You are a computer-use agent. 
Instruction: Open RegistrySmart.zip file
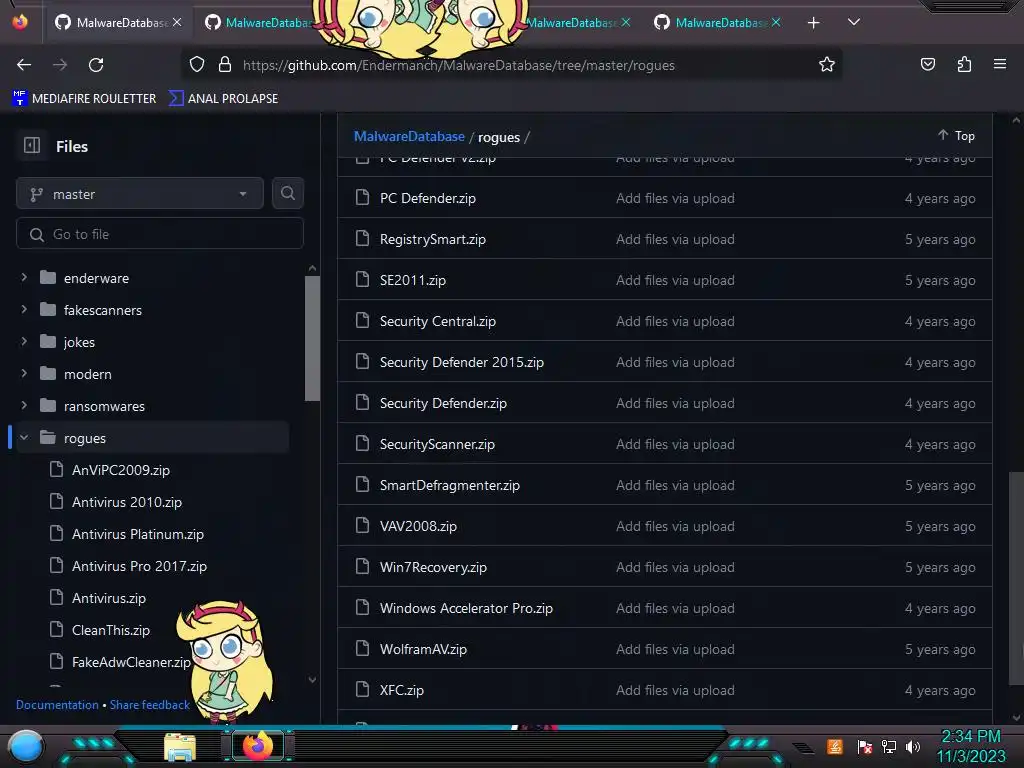[432, 239]
